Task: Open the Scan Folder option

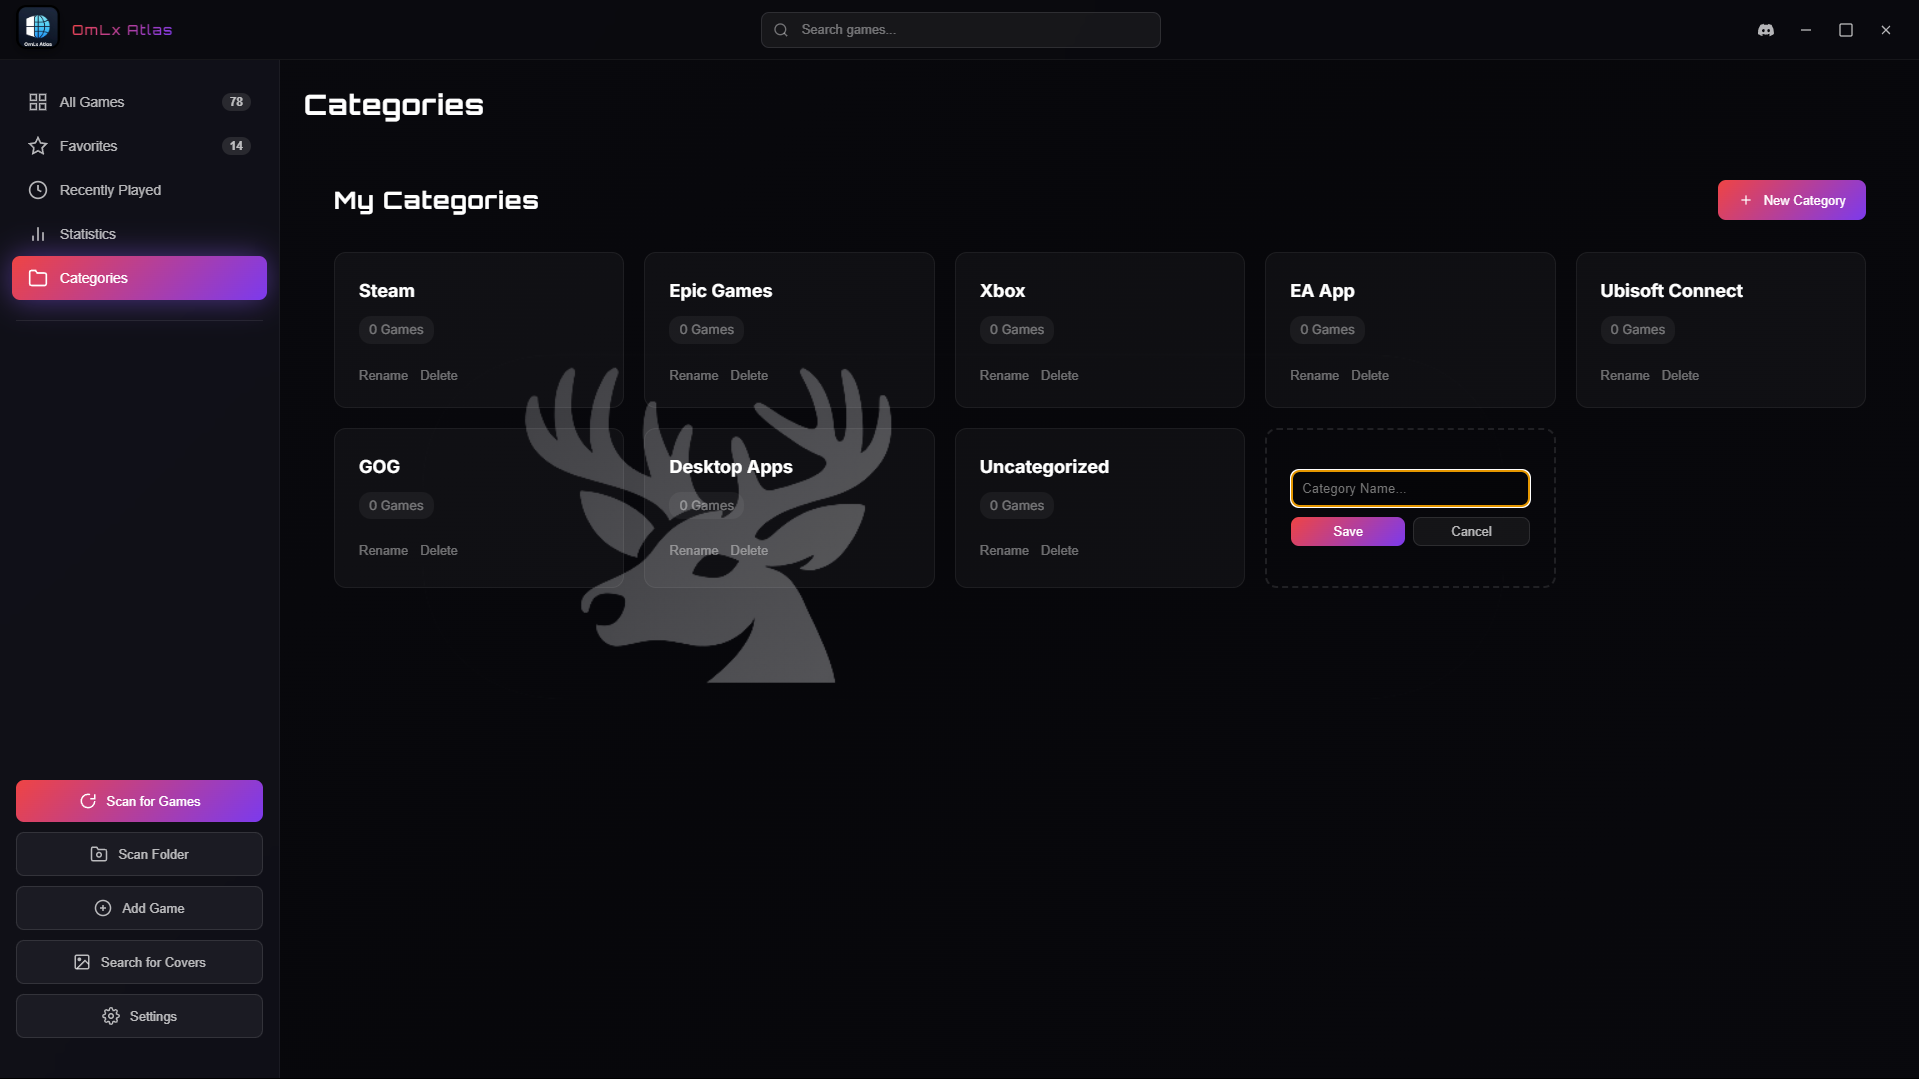Action: 139,854
